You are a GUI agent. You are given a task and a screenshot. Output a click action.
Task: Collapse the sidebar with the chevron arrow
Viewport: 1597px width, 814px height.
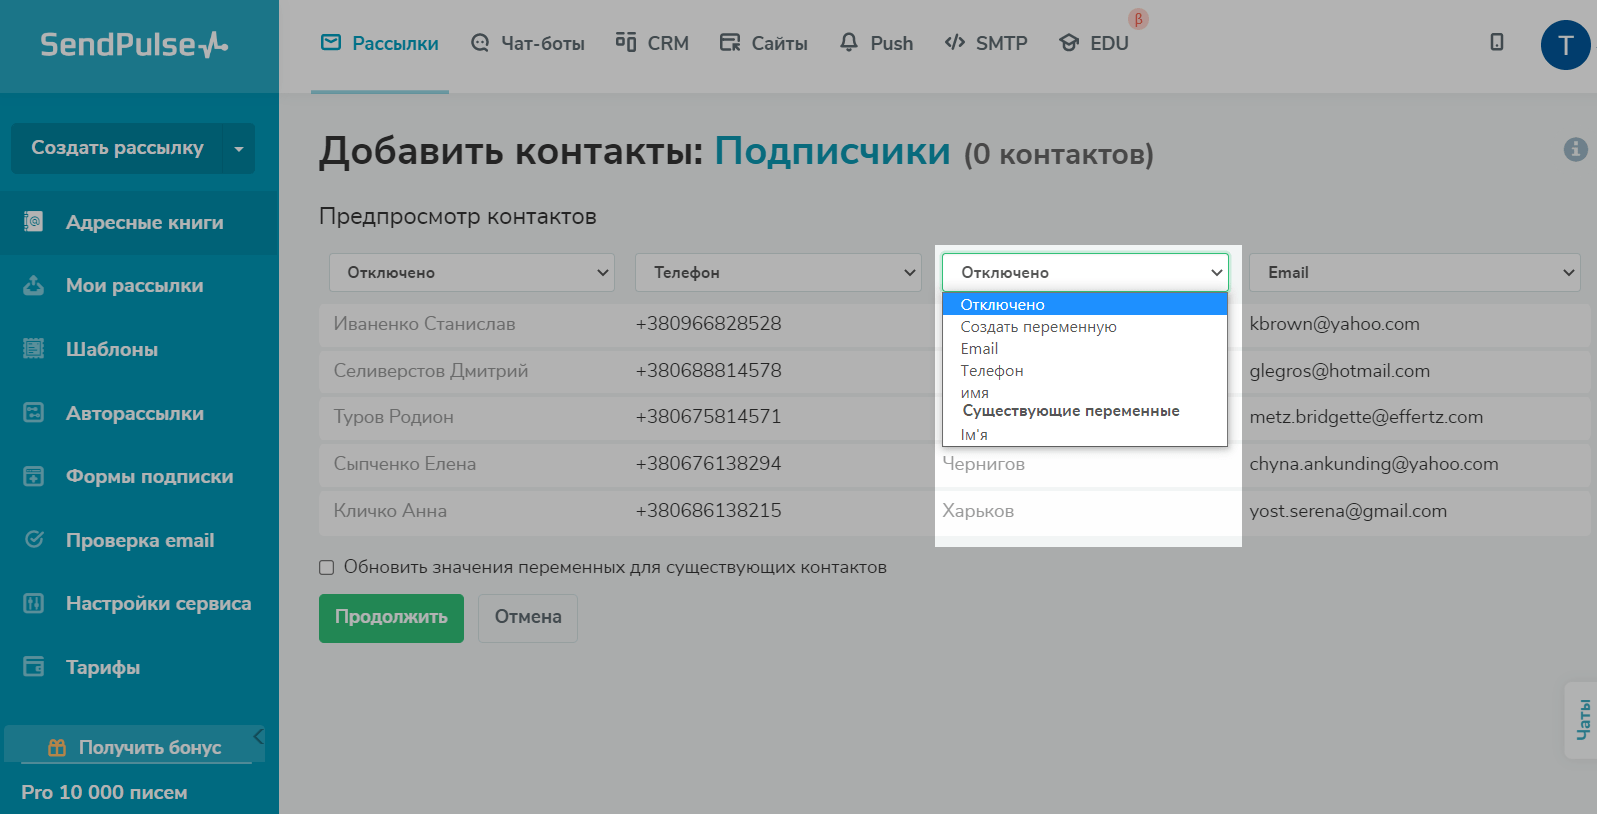tap(258, 737)
